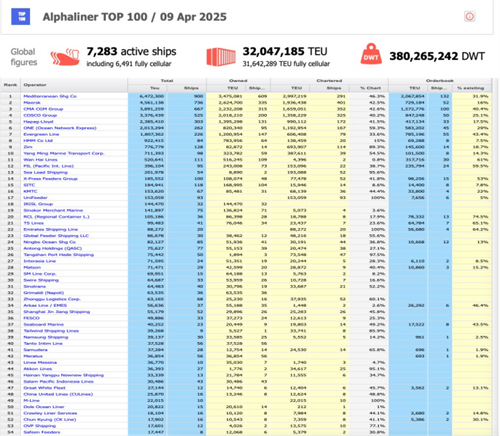Open the SITC operator link
Image resolution: width=500 pixels, height=436 pixels.
point(29,185)
